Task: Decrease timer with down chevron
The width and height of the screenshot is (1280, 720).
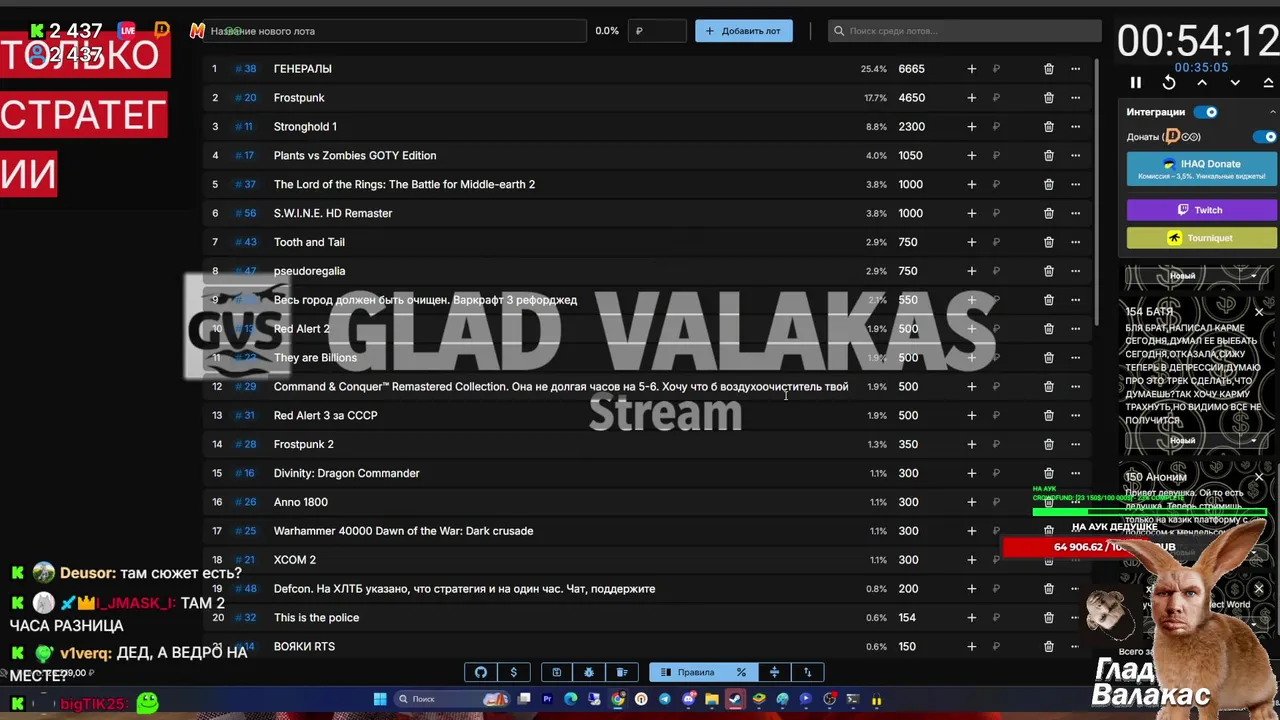Action: 1235,83
